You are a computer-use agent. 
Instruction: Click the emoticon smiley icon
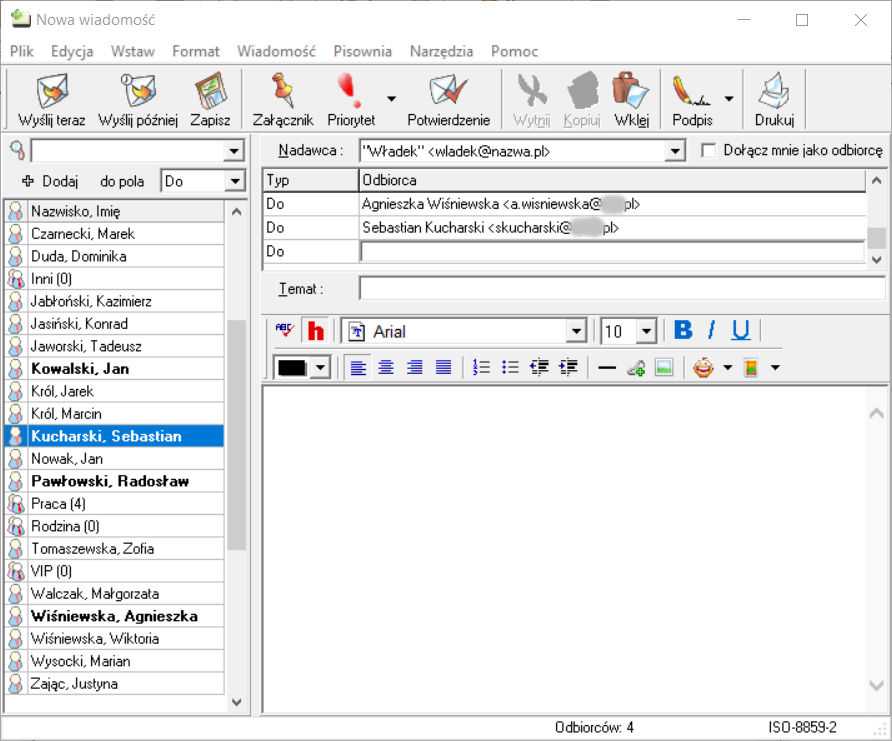point(703,367)
